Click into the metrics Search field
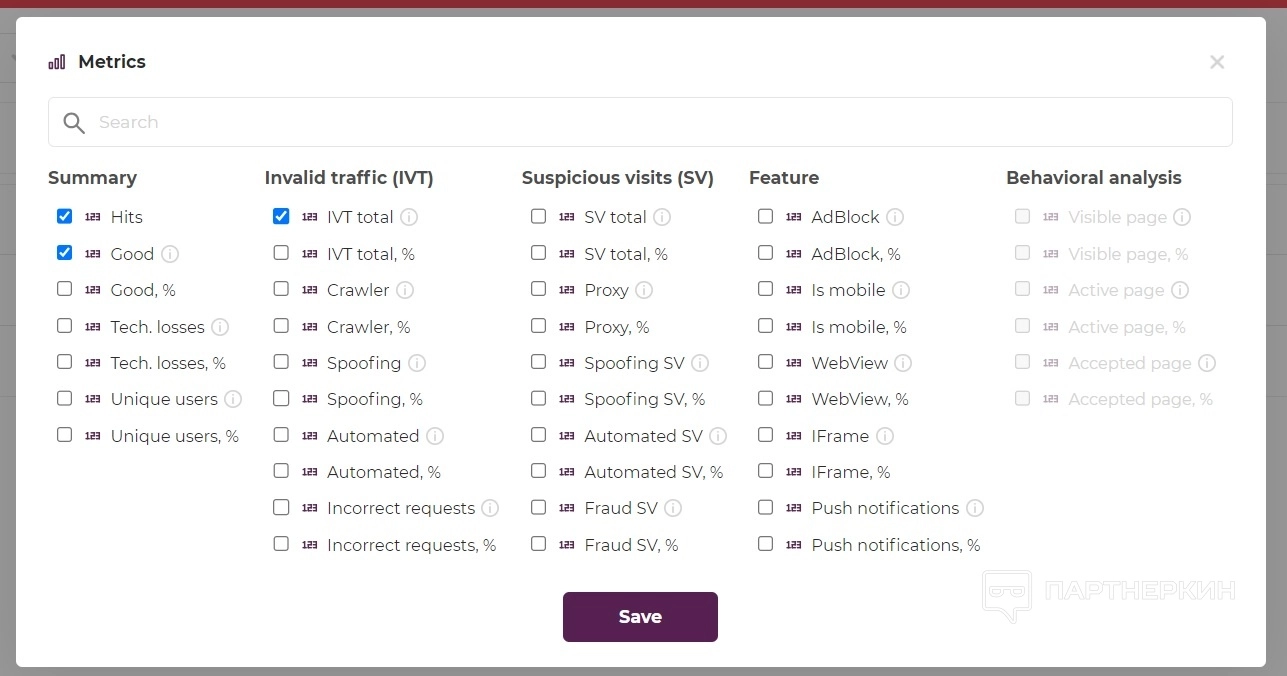Screen dimensions: 1287x676 tap(640, 122)
